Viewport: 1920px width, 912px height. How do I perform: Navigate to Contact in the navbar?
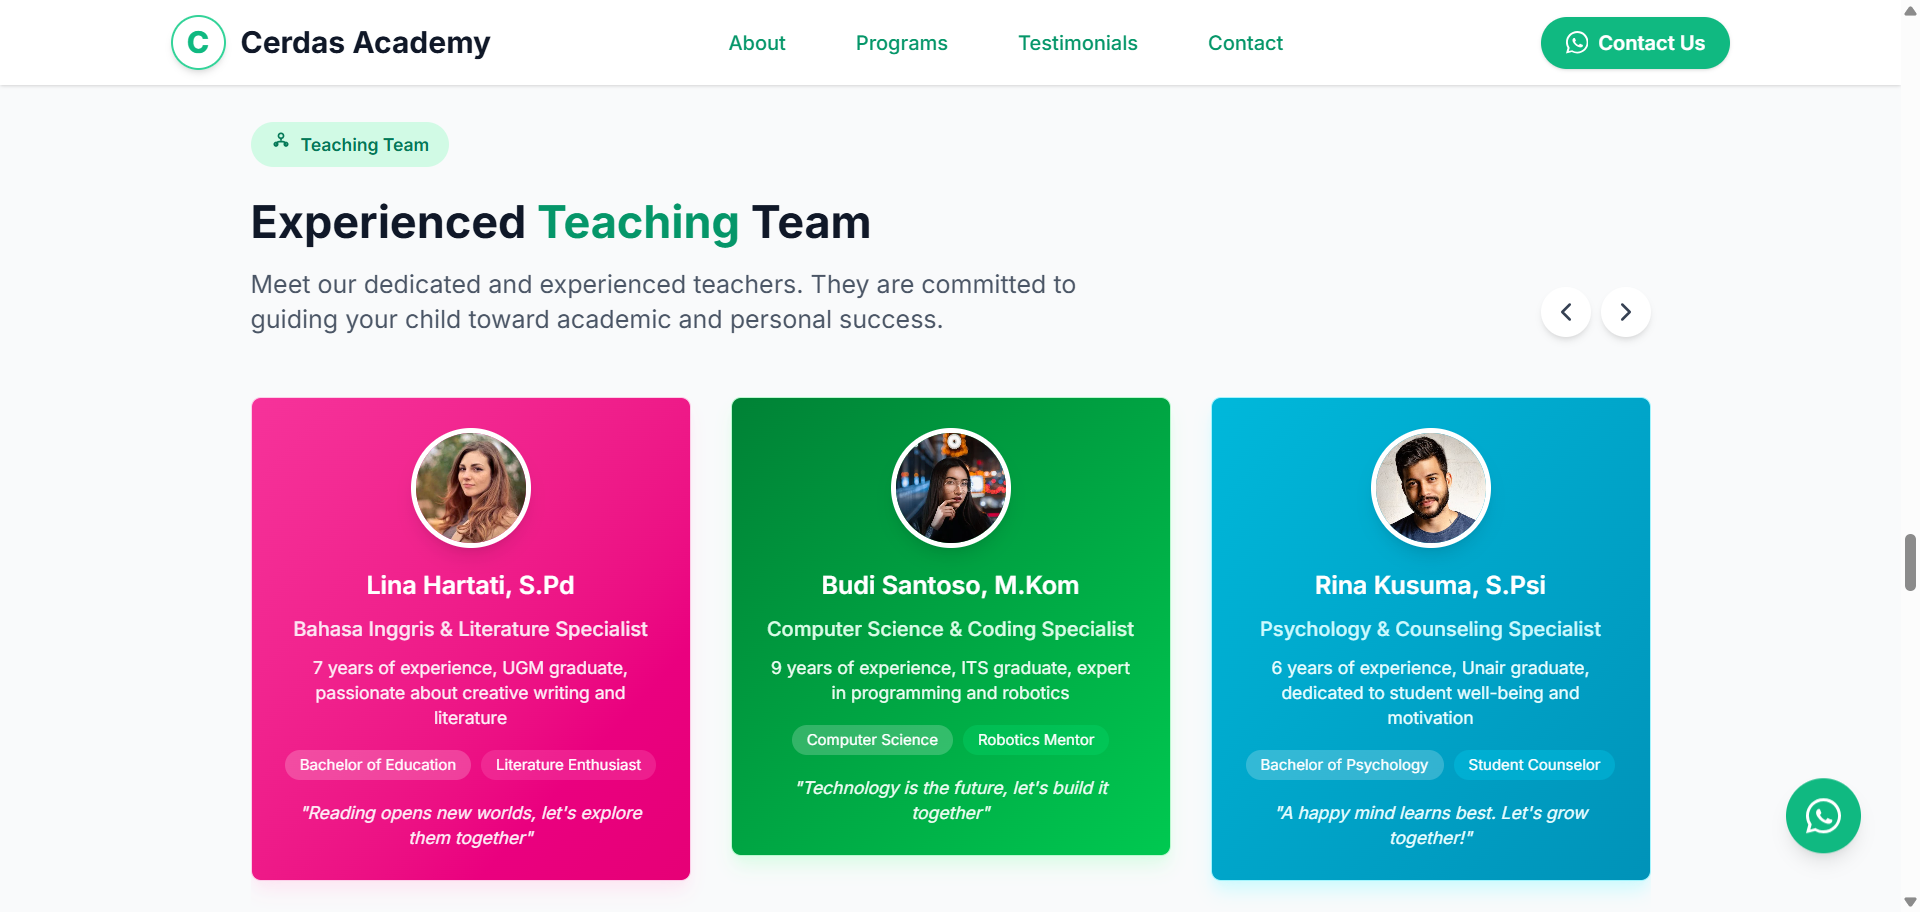[1245, 43]
